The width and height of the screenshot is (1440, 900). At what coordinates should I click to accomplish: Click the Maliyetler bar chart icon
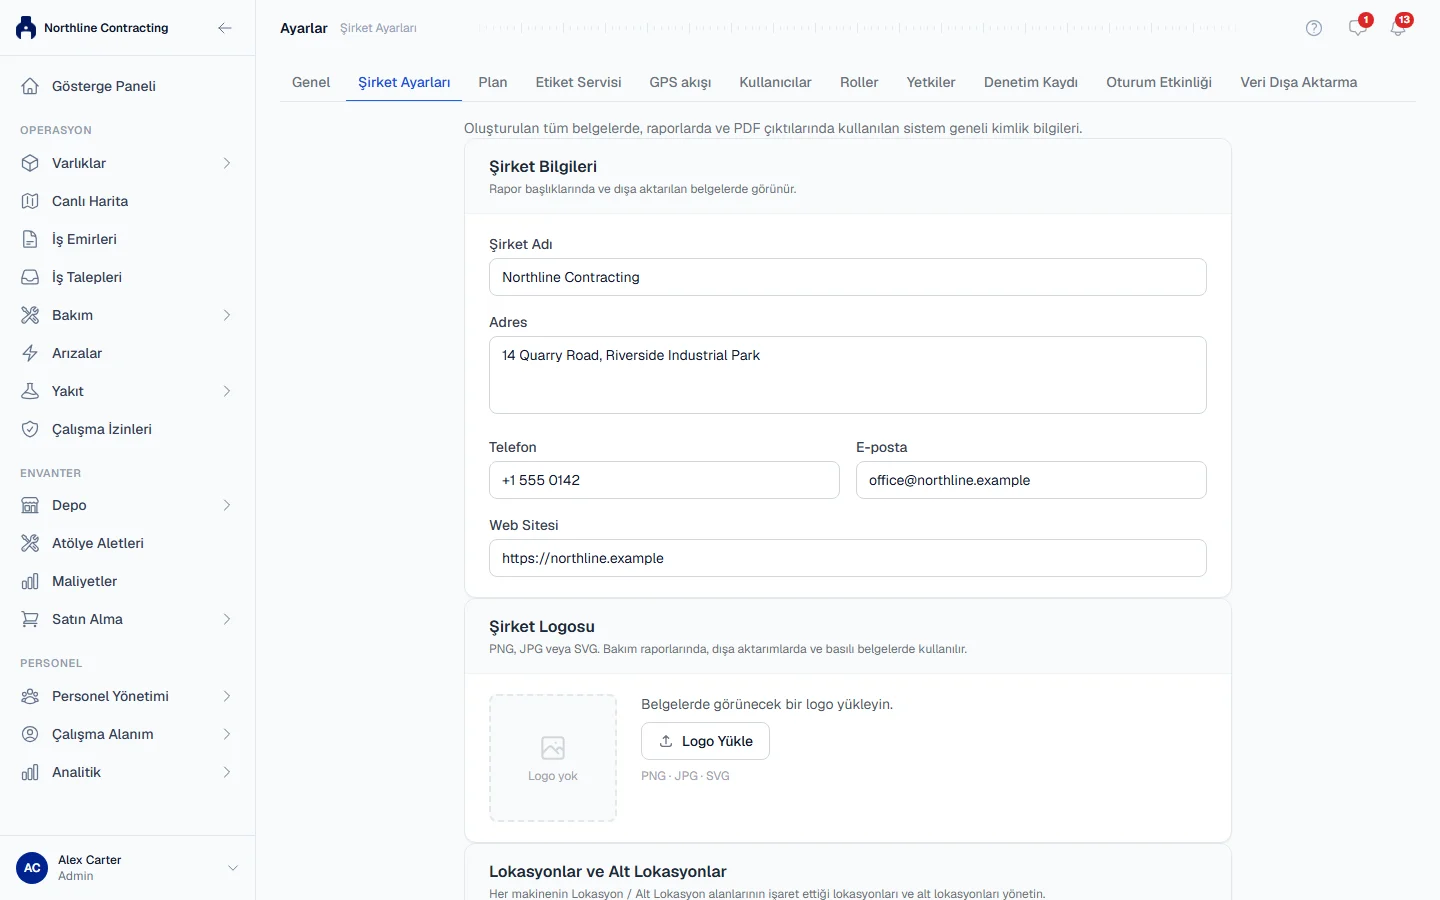(30, 581)
